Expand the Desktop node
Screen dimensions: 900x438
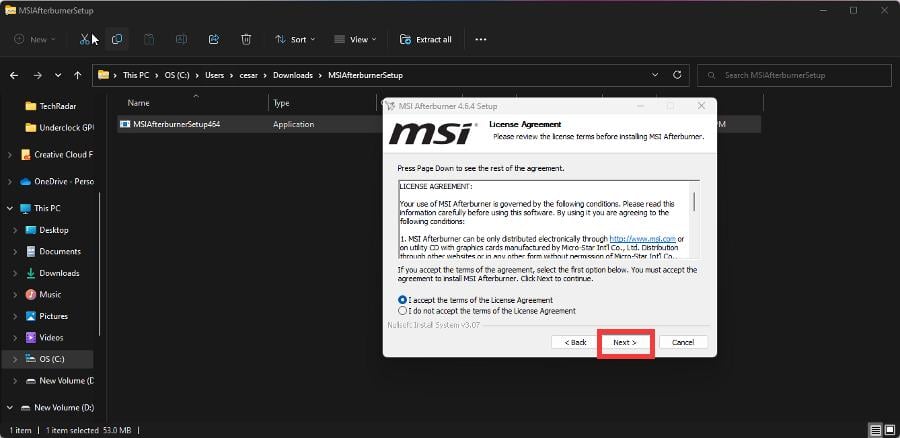(15, 230)
